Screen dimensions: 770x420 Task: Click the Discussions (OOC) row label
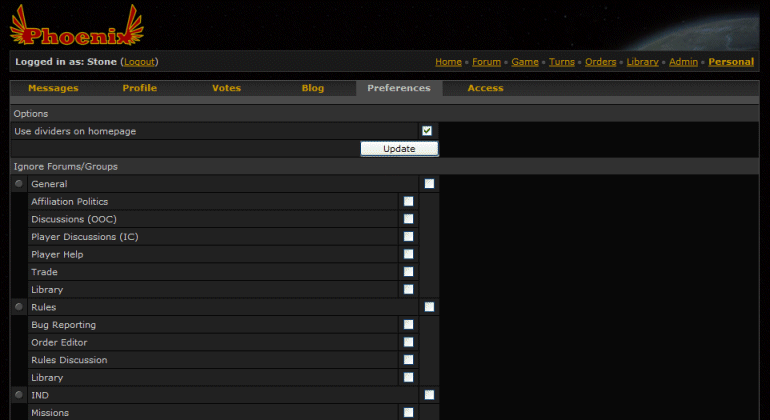(x=74, y=219)
